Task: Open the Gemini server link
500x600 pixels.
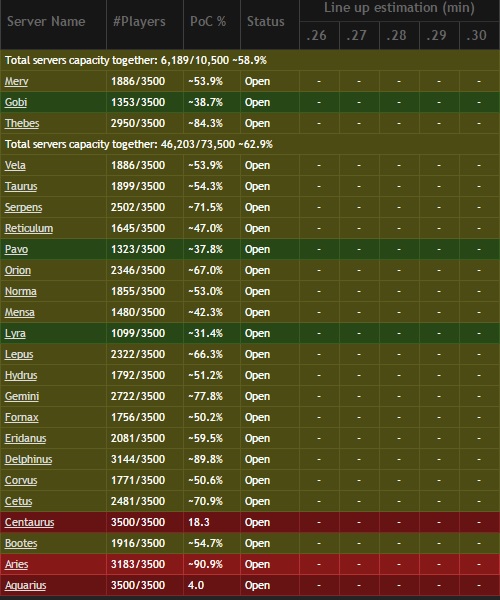Action: click(22, 396)
